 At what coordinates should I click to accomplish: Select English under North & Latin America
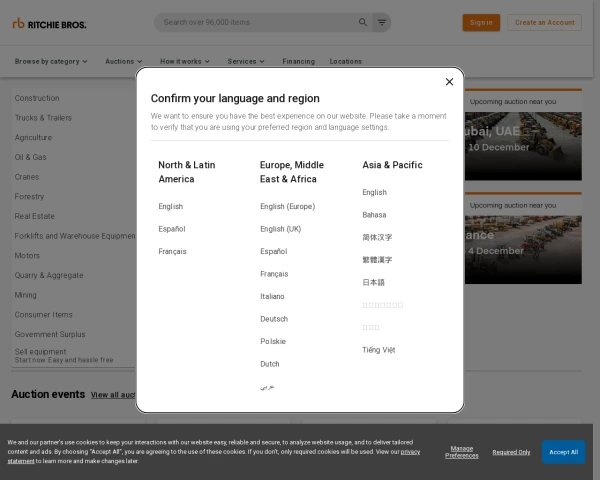pos(171,206)
